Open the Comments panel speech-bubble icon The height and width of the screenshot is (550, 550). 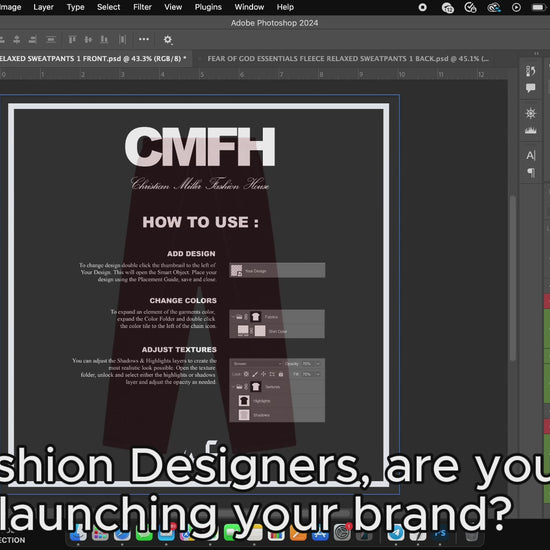tap(530, 88)
